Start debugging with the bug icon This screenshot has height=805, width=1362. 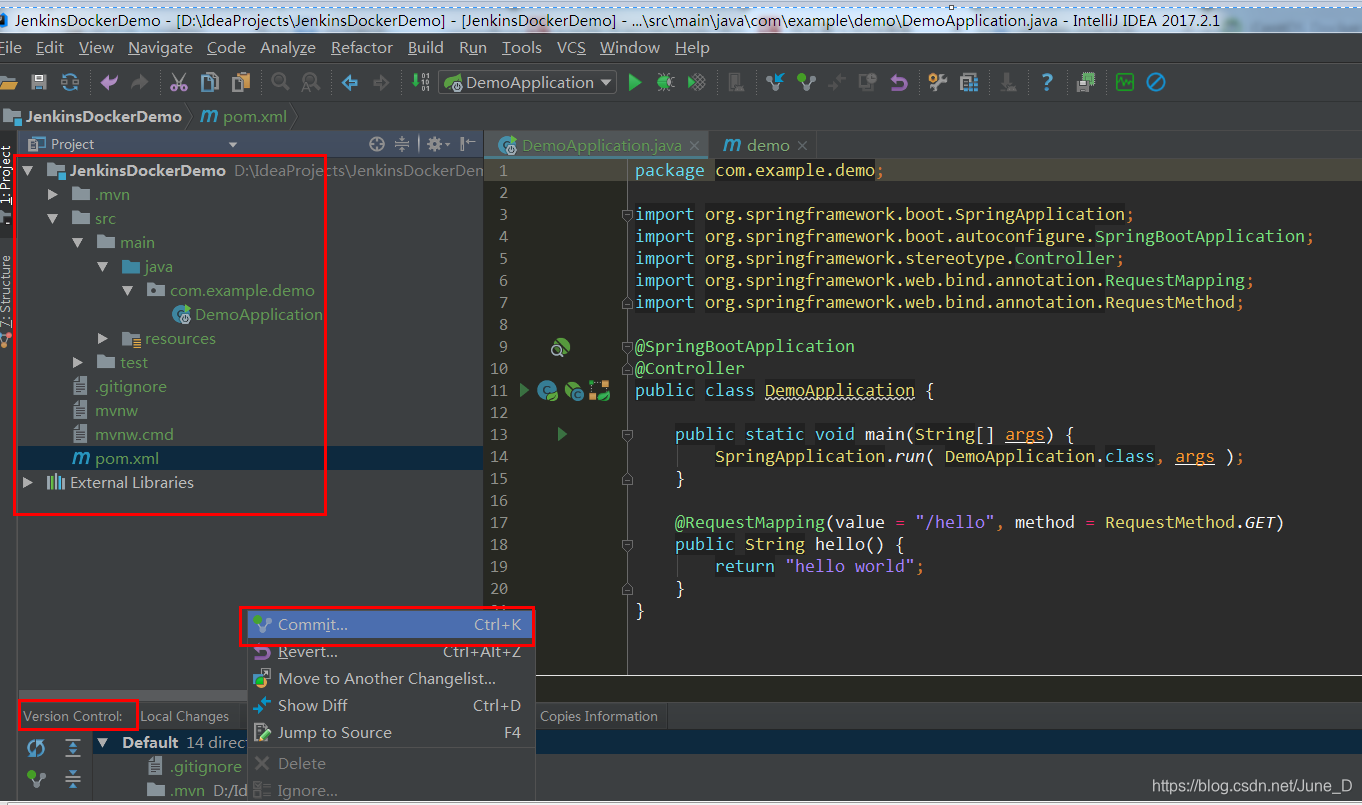[x=665, y=83]
